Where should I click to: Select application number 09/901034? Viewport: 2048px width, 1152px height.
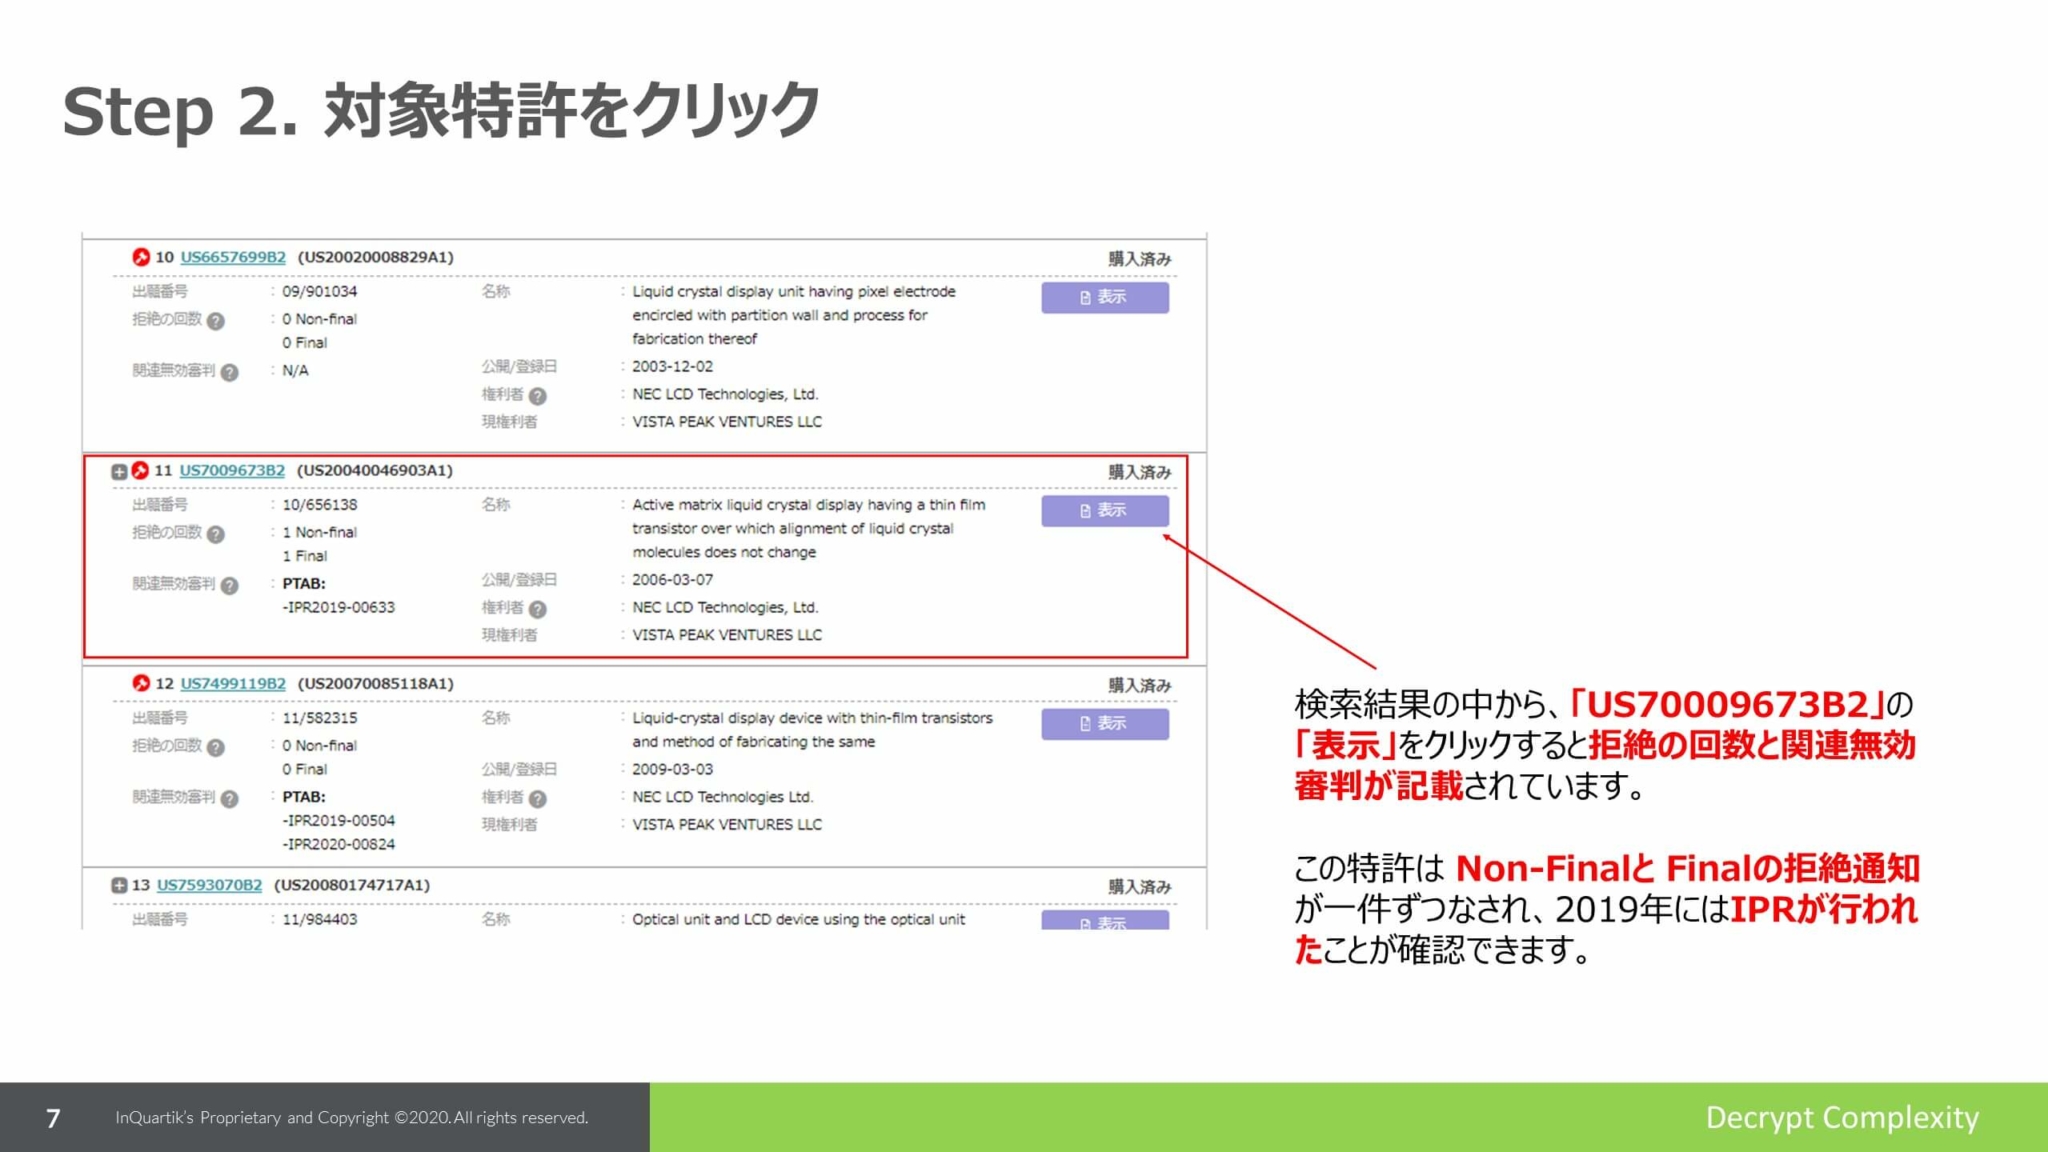[x=319, y=292]
